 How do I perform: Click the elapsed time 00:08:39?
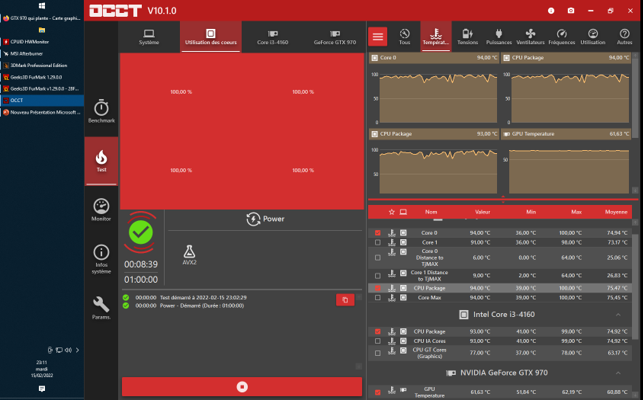point(141,265)
